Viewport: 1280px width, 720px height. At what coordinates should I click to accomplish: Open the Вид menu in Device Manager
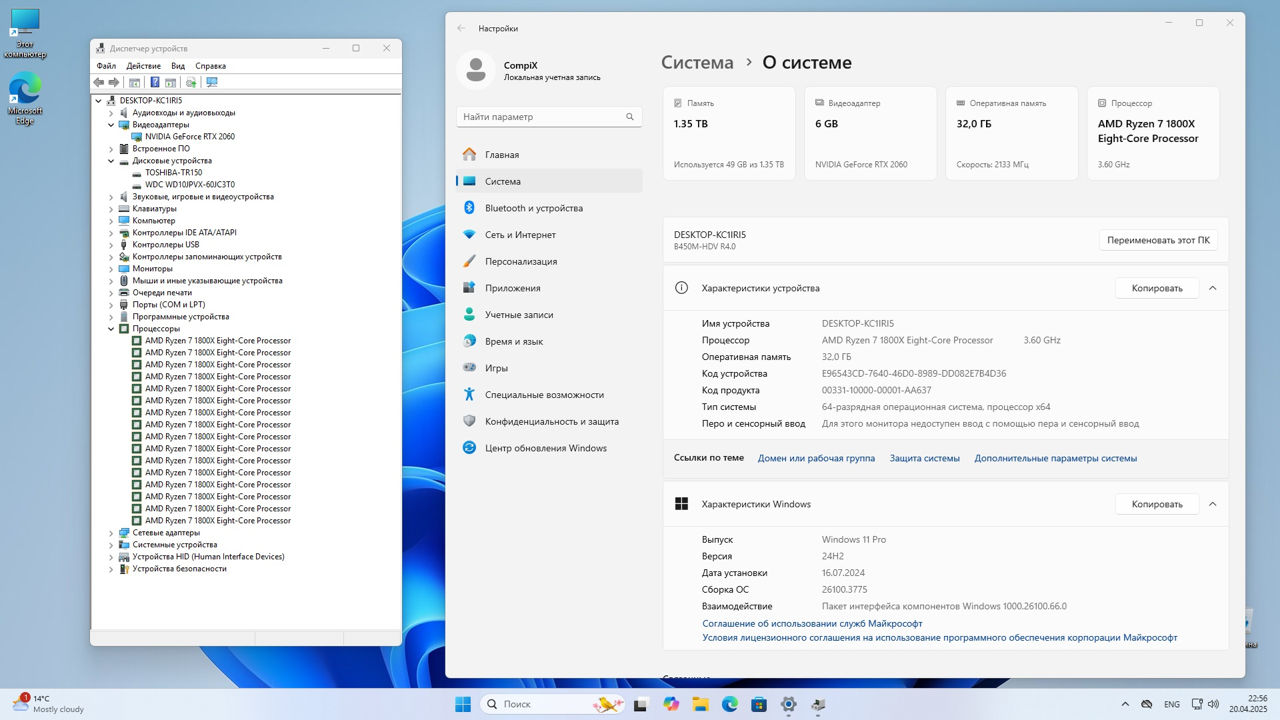click(x=178, y=66)
